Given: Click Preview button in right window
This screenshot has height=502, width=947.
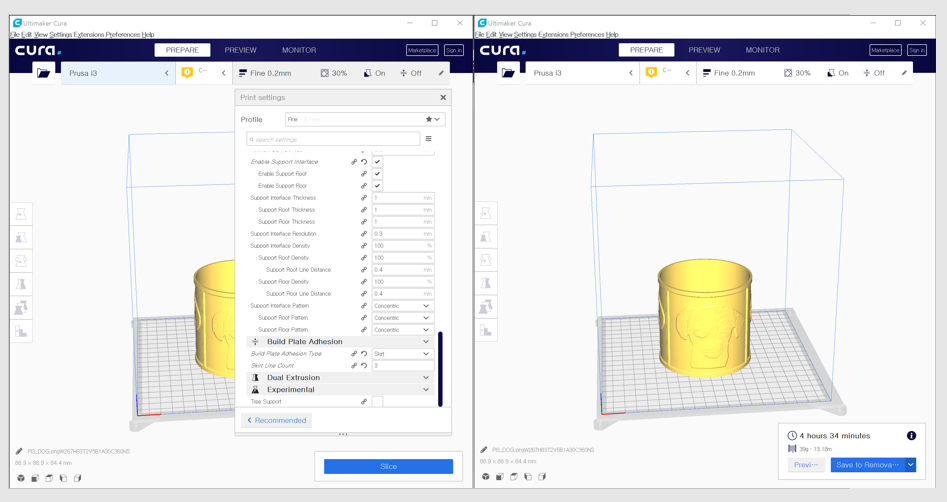Looking at the screenshot, I should click(806, 465).
